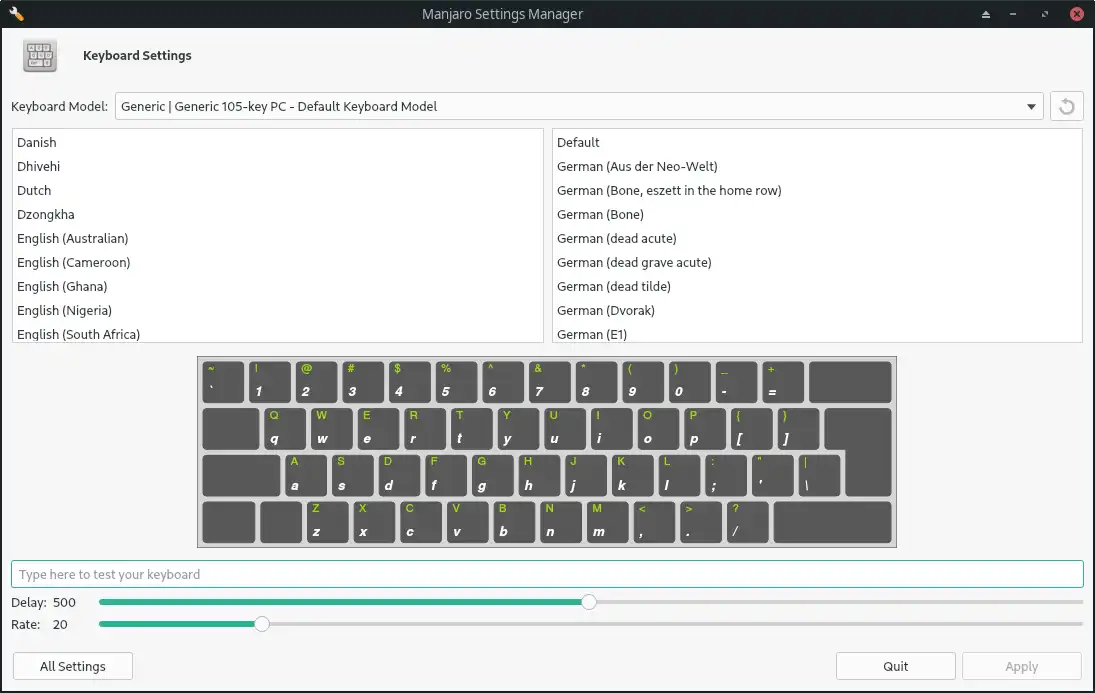
Task: Select German (dead grave acute) variant
Action: click(817, 263)
